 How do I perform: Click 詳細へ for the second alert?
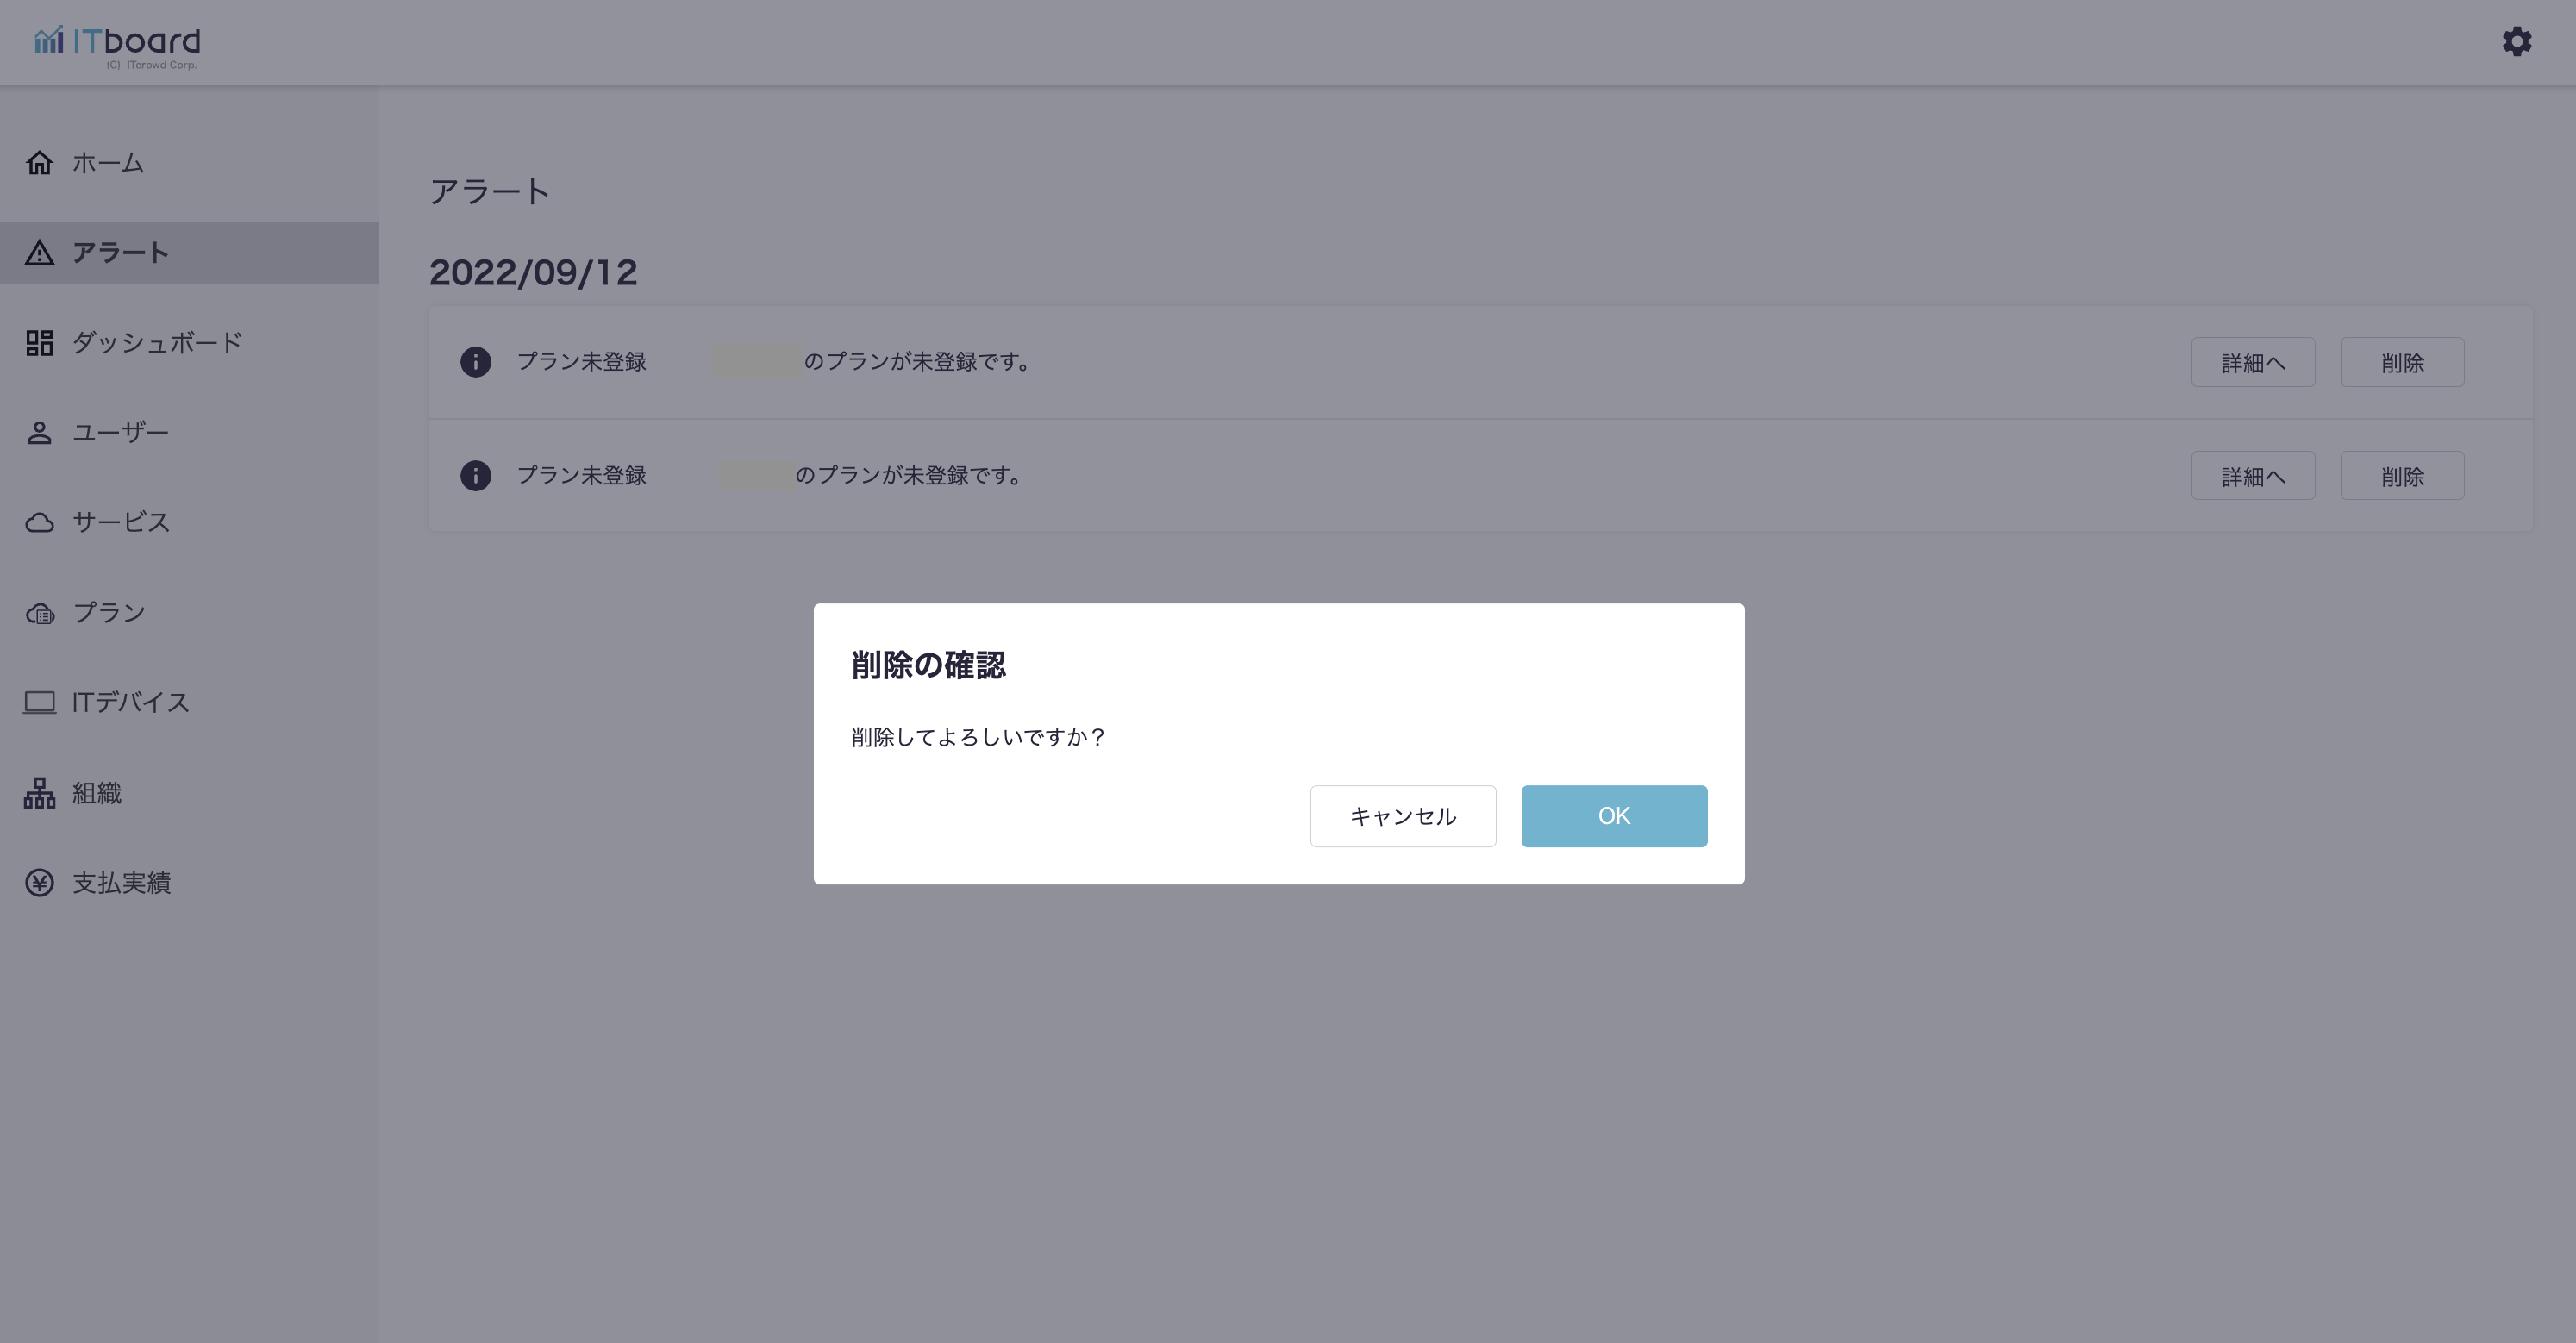pyautogui.click(x=2252, y=476)
